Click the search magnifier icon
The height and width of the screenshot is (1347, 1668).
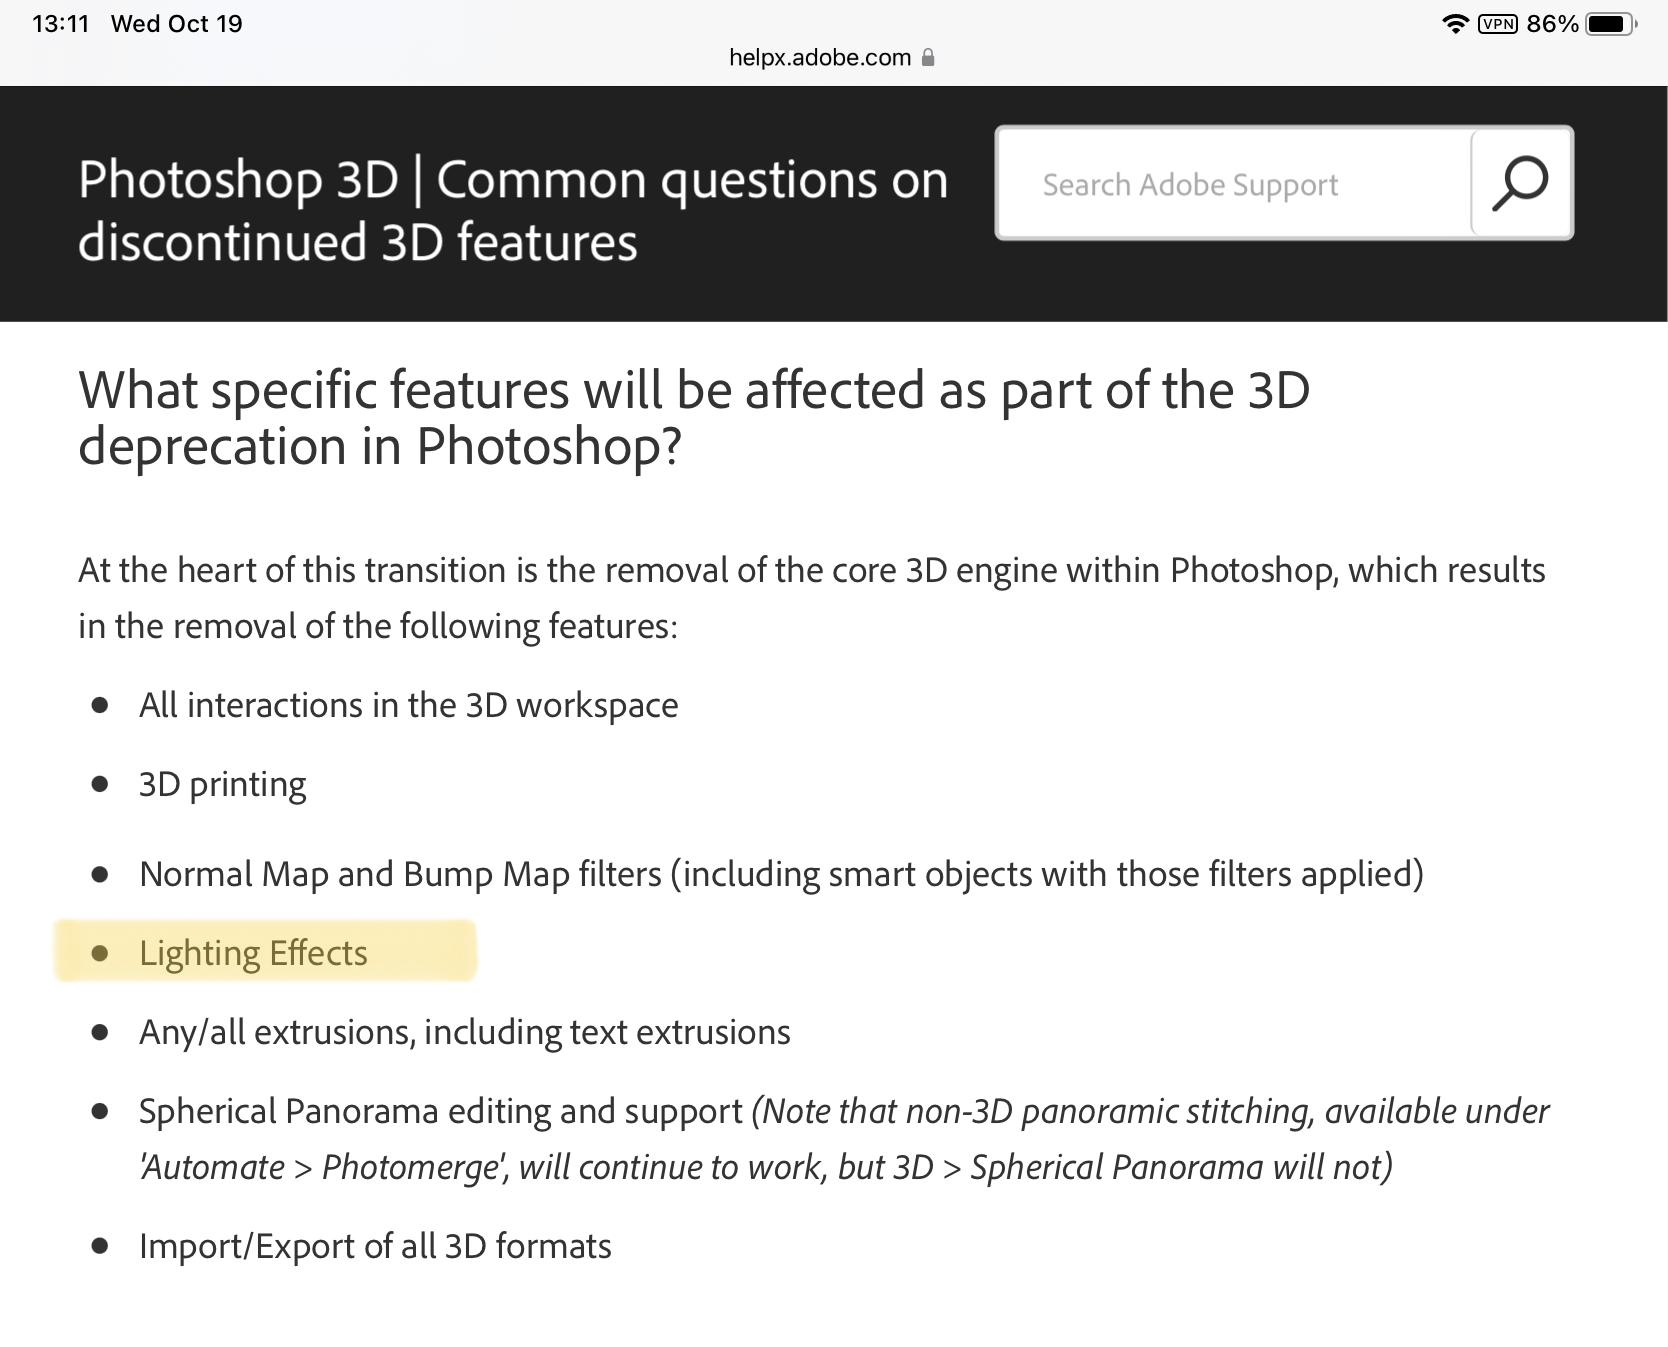[1518, 183]
